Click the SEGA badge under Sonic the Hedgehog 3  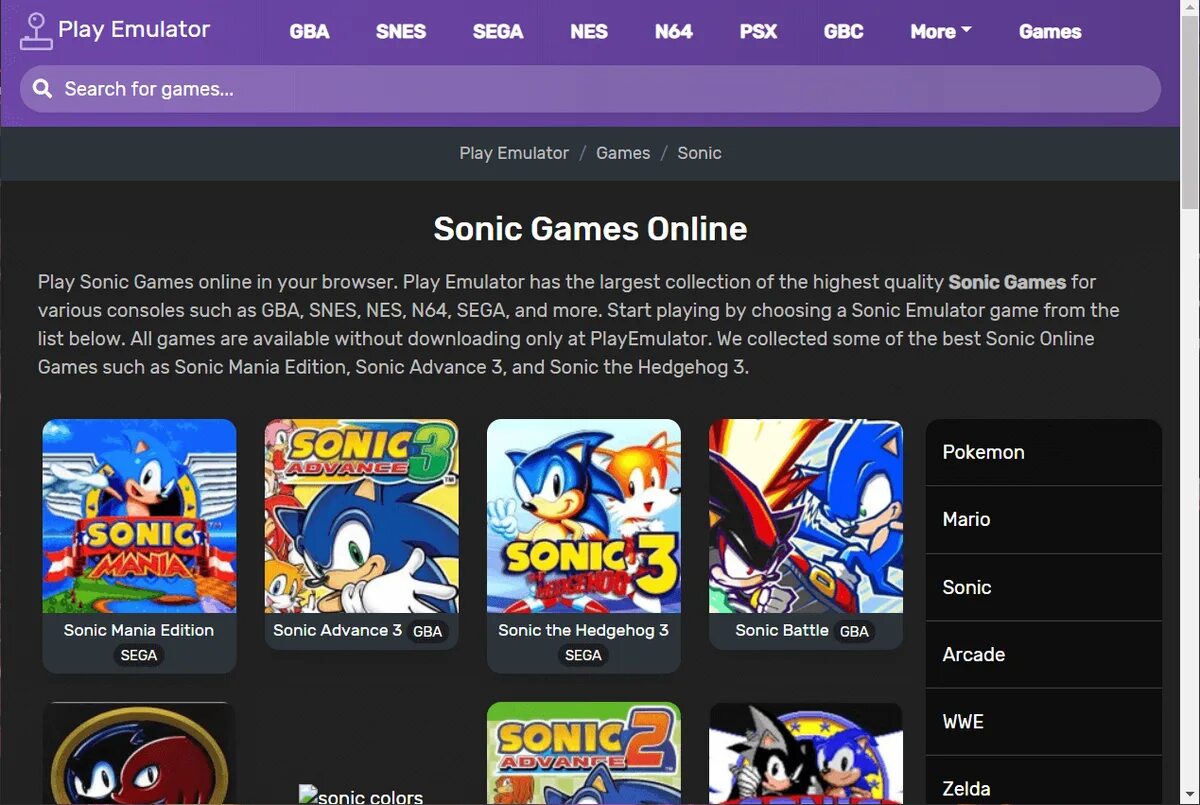point(583,655)
